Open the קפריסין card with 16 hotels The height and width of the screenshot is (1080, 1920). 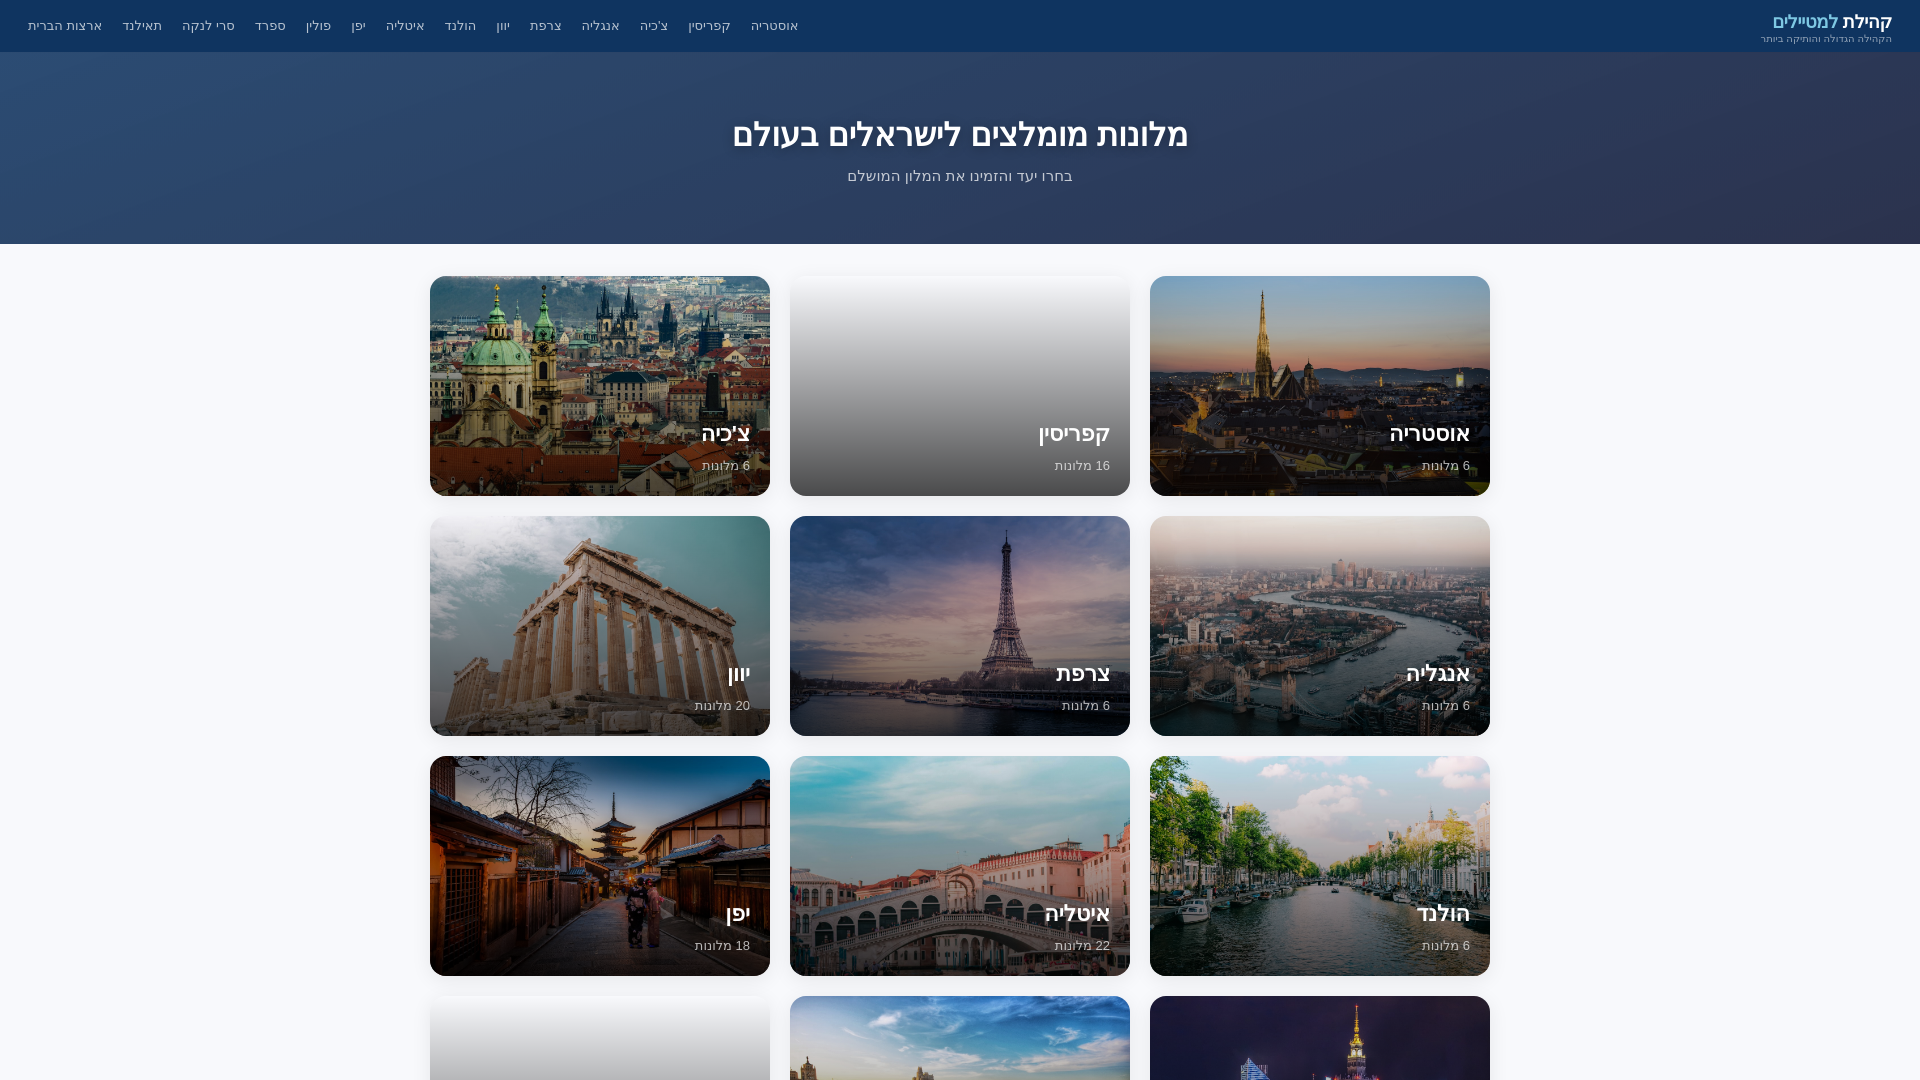click(x=960, y=386)
